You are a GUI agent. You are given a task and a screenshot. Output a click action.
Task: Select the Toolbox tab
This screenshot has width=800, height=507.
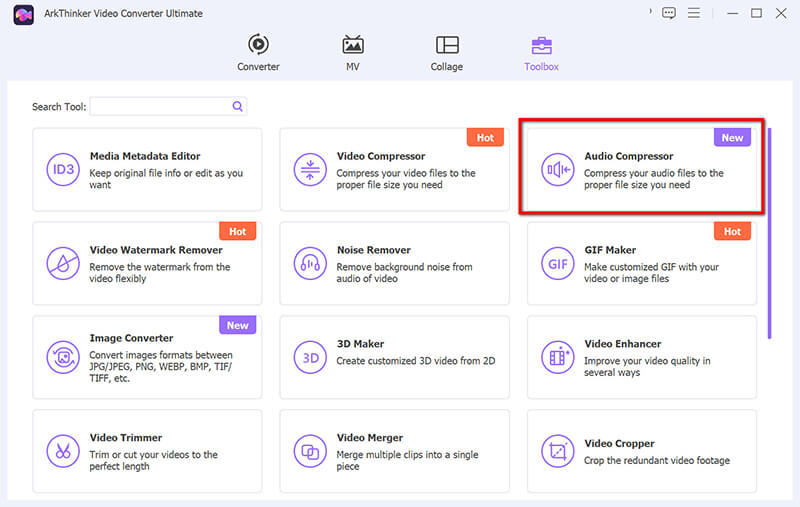click(541, 53)
